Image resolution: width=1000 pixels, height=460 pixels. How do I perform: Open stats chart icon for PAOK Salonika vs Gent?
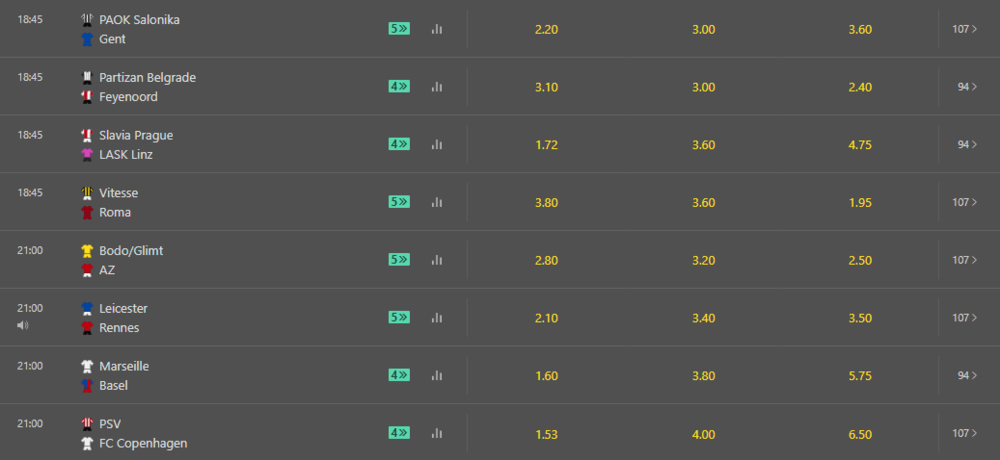tap(437, 29)
